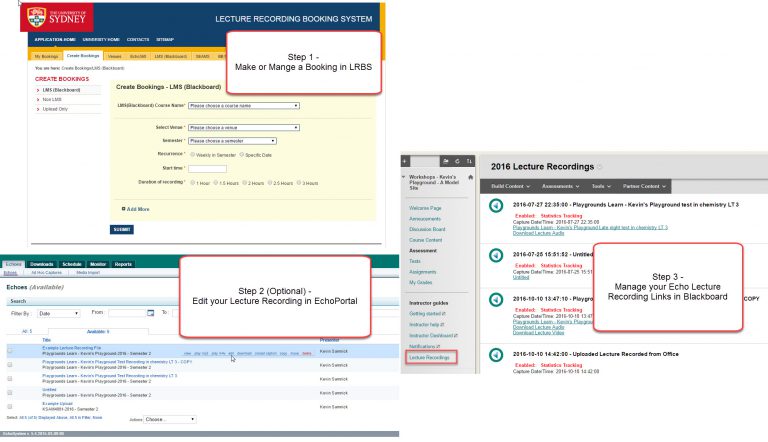The width and height of the screenshot is (768, 442).
Task: Click the Blackboard menu reorder arrows icon
Action: click(469, 161)
